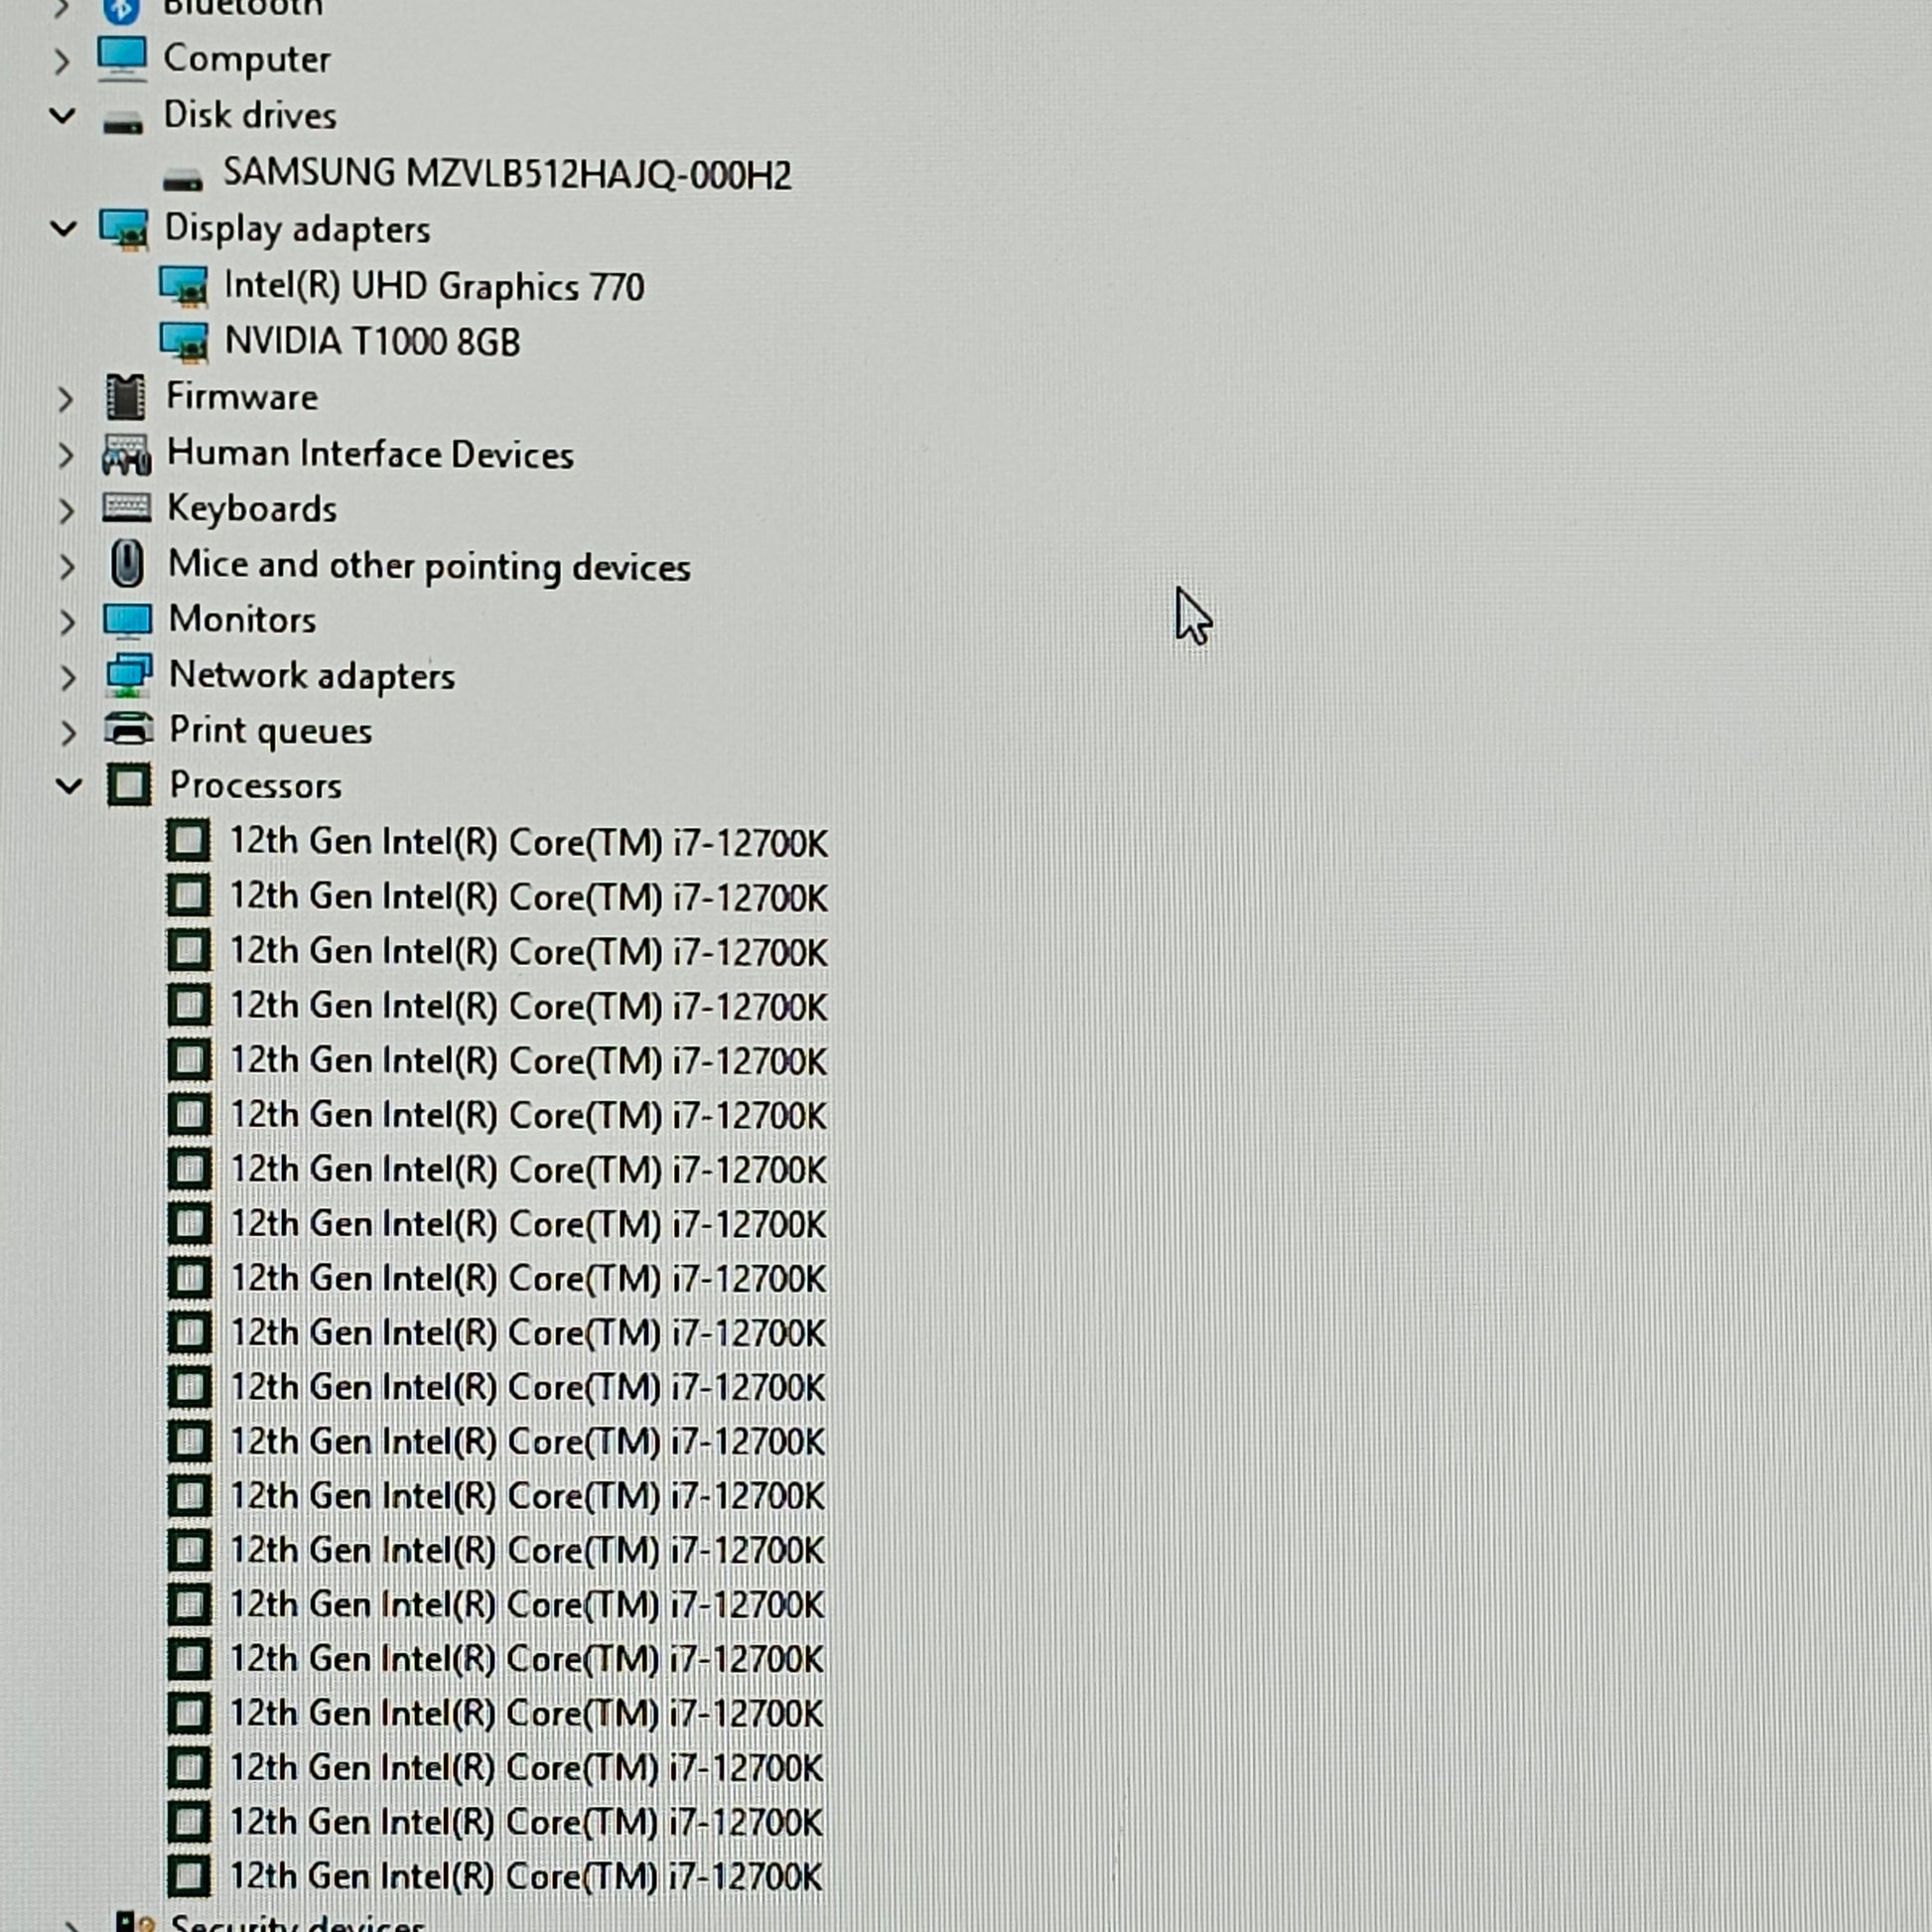Select SAMSUNG MZVLB512HAJQ-000H2 drive
The image size is (1932, 1932).
point(506,175)
